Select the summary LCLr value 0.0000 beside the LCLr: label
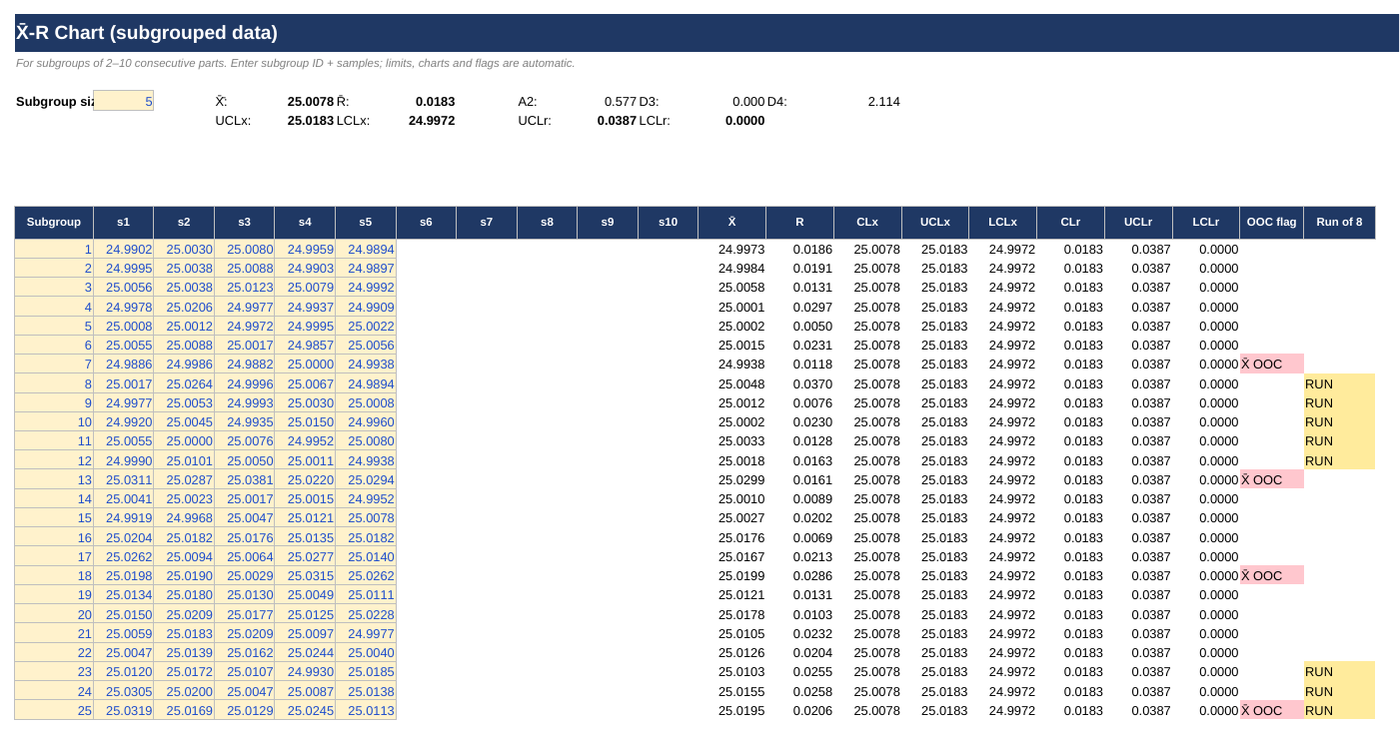This screenshot has width=1400, height=734. 744,120
